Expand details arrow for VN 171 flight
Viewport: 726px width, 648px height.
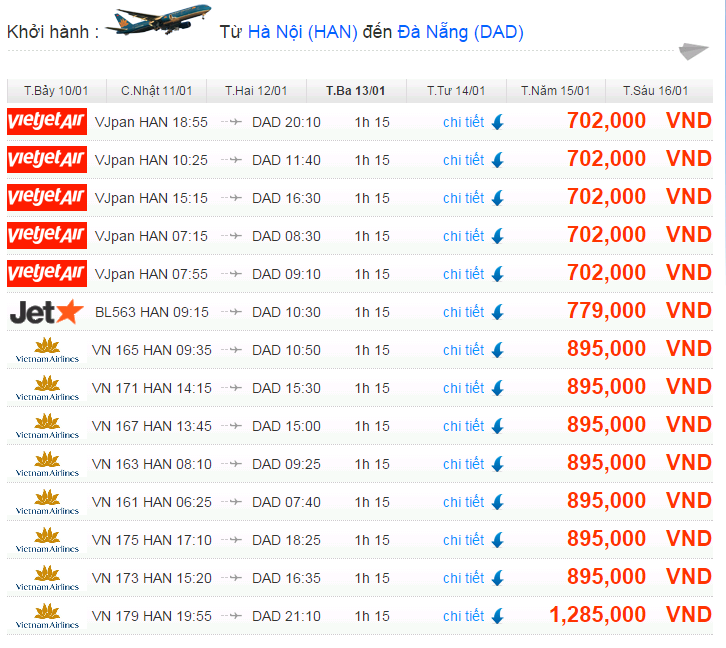click(x=497, y=388)
